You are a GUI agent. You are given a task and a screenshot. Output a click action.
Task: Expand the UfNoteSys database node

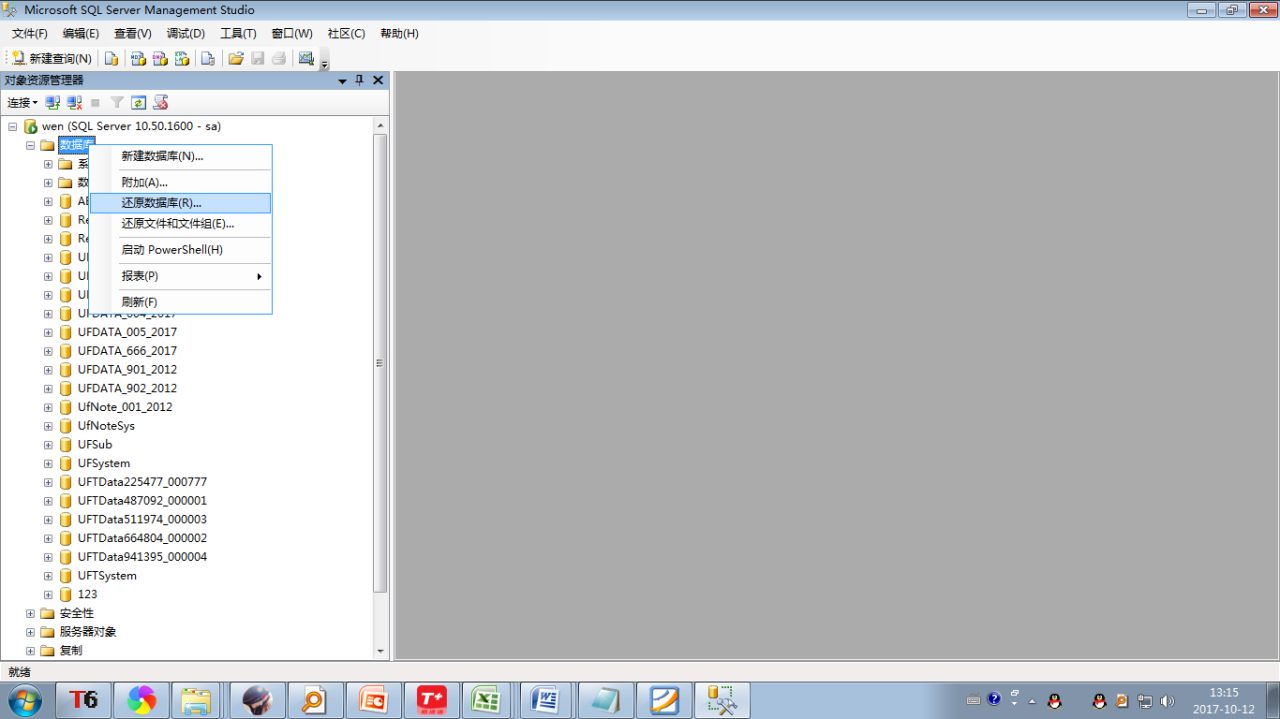click(x=48, y=426)
